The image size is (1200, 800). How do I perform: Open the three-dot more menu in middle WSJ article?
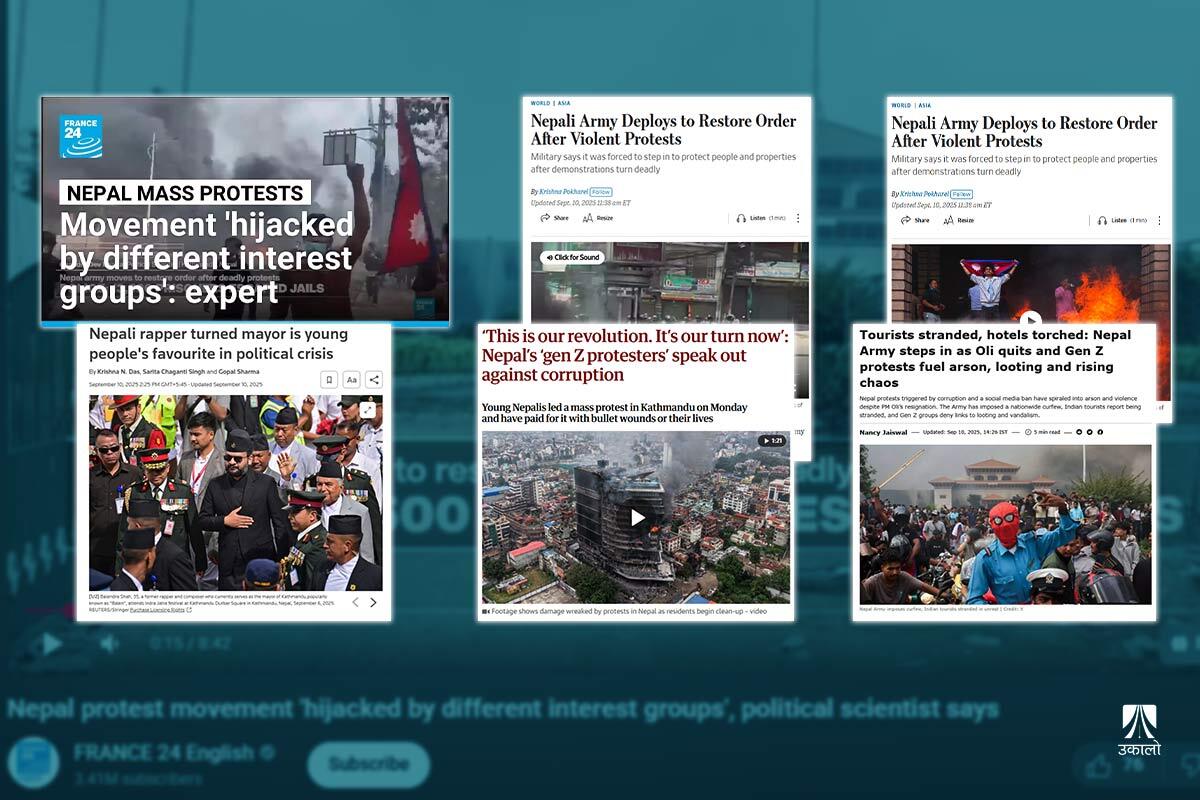[x=798, y=218]
